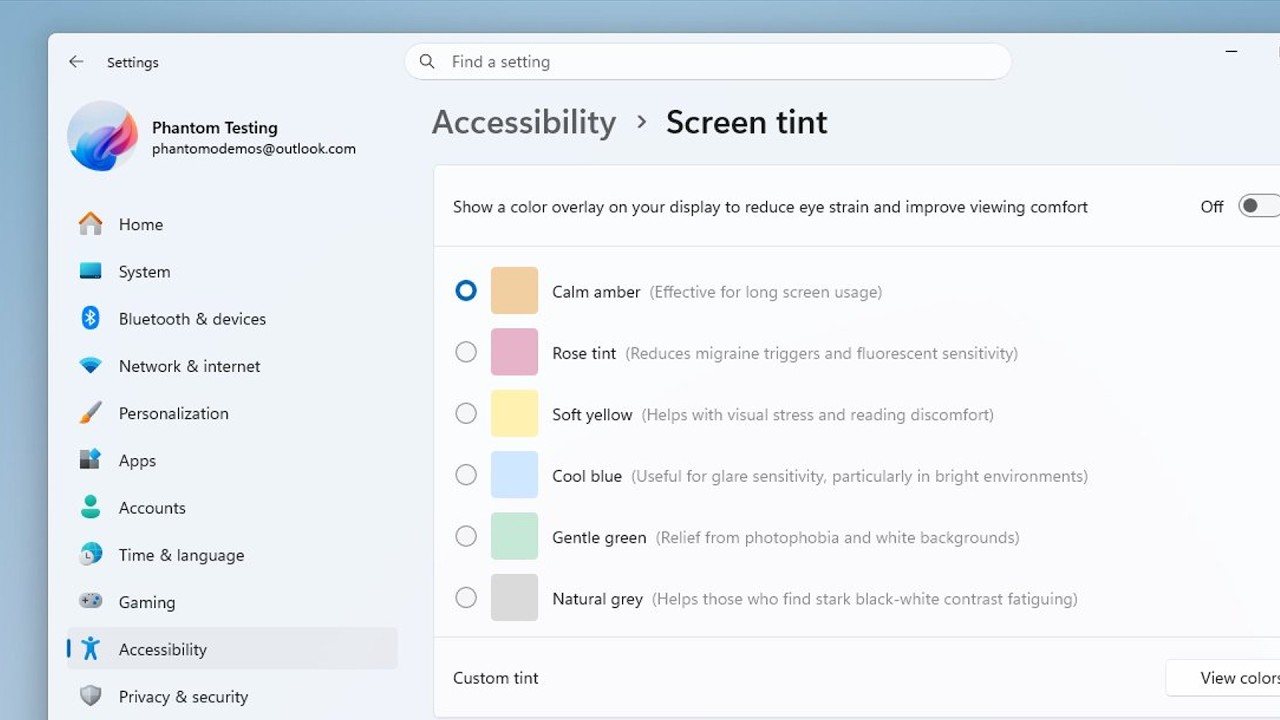Click the Network wifi icon
Viewport: 1280px width, 720px height.
pyautogui.click(x=90, y=366)
